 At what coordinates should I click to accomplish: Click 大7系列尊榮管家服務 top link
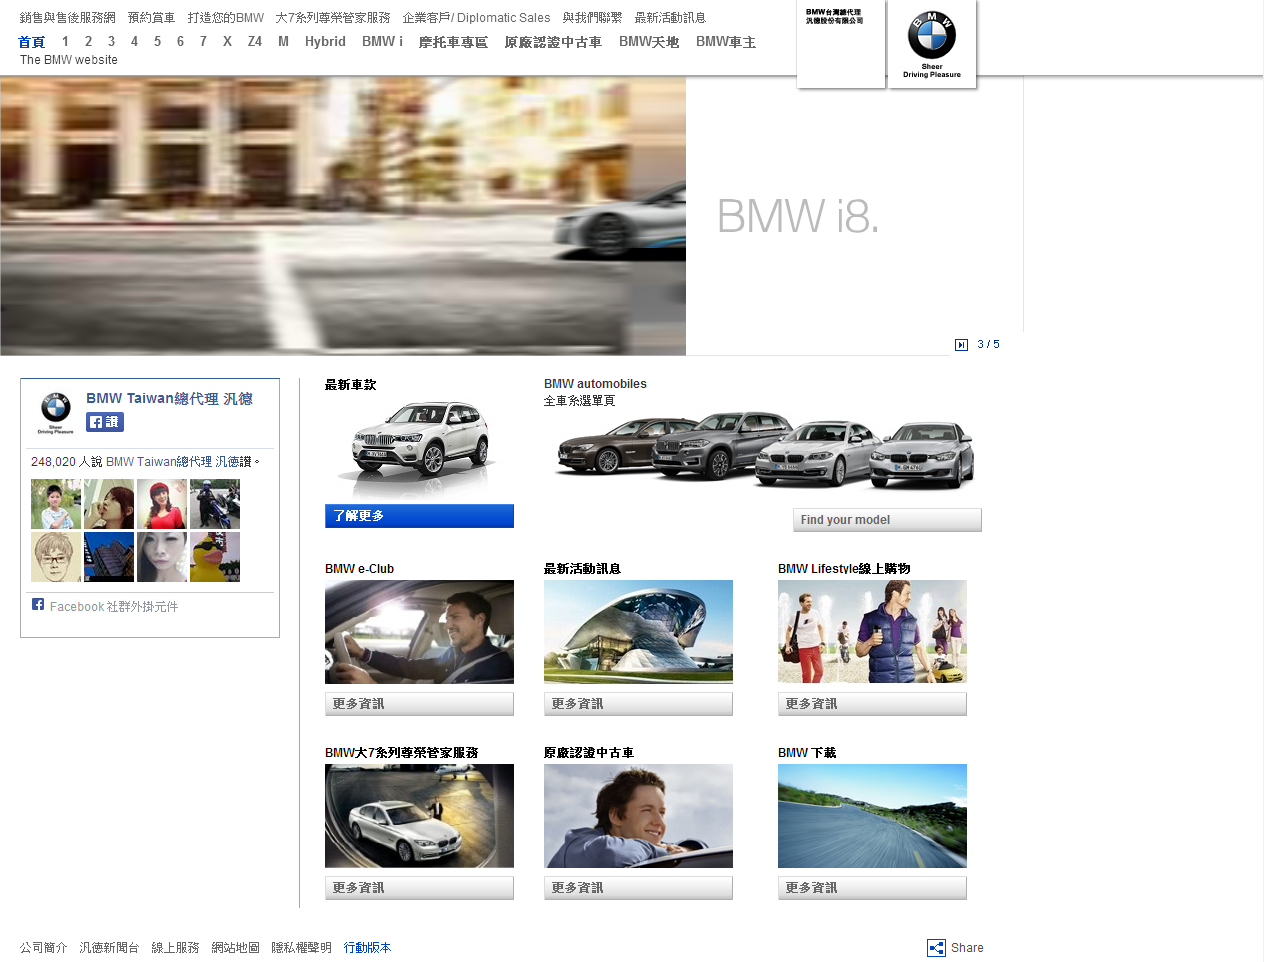(x=333, y=18)
